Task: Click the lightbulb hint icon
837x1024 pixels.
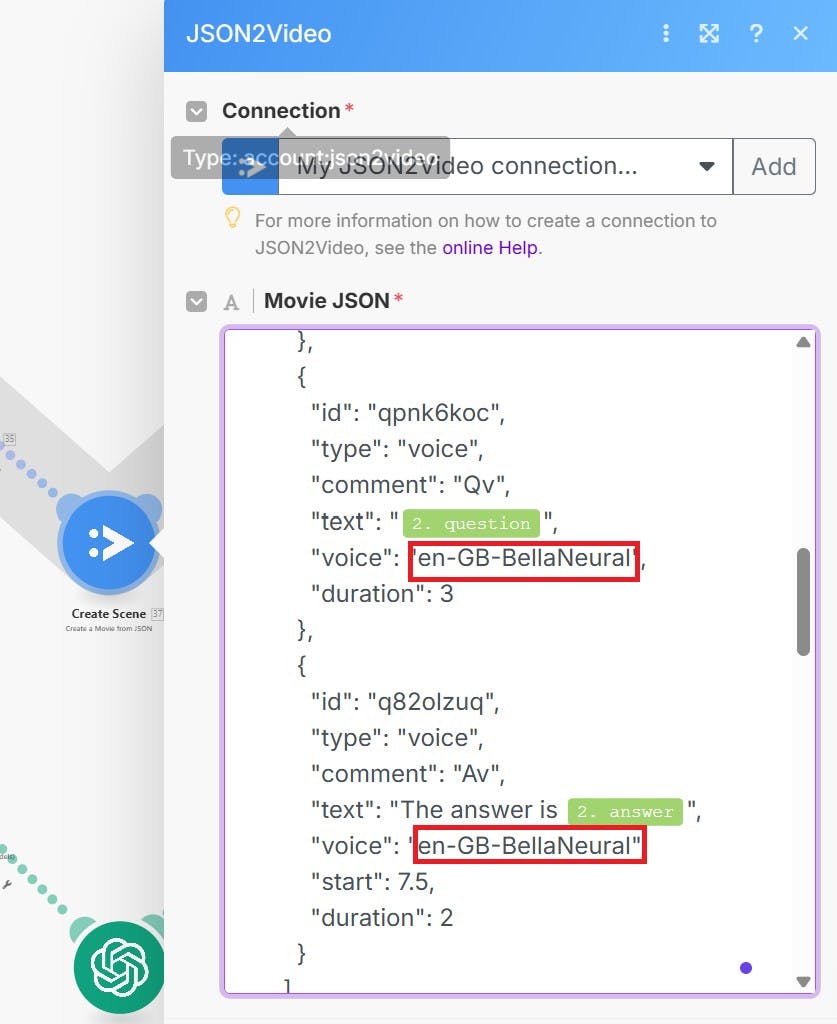Action: pos(233,217)
